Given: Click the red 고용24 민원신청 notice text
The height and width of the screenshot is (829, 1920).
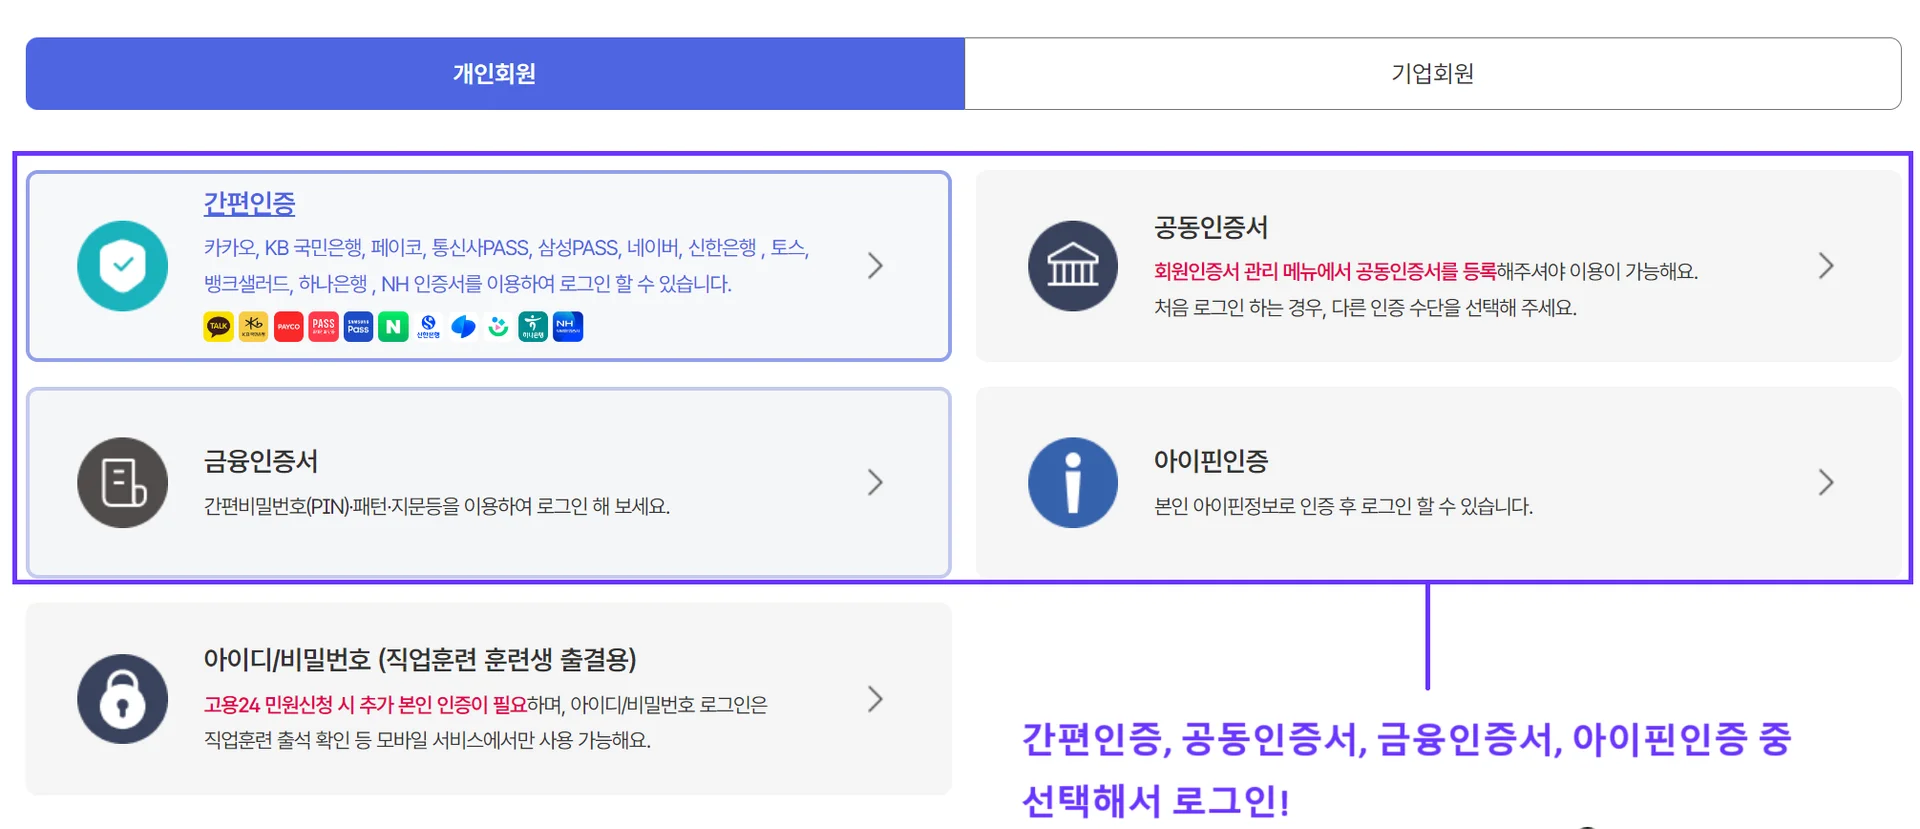Looking at the screenshot, I should pos(365,705).
